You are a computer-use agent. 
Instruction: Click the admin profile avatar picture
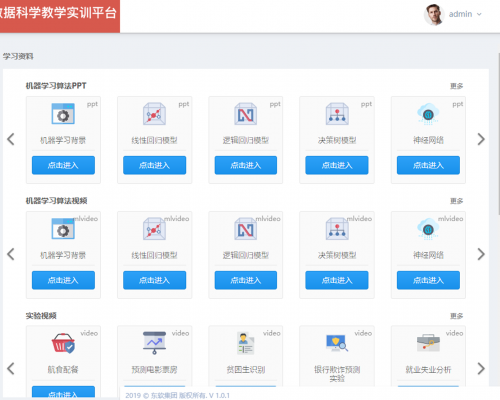click(x=434, y=14)
